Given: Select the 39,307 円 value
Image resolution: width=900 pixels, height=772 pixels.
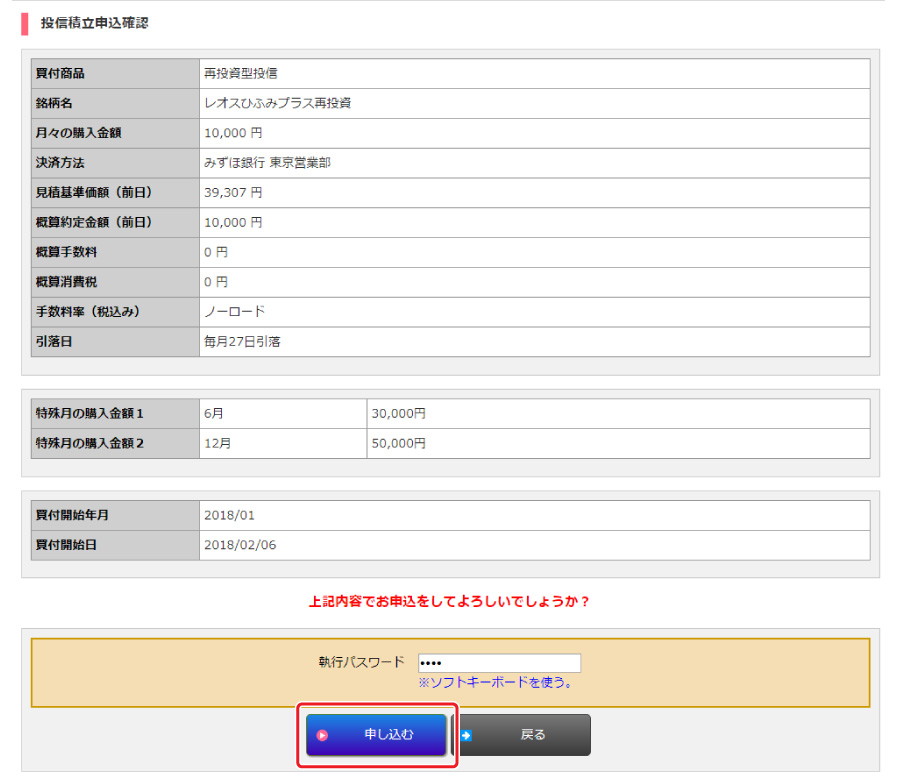Looking at the screenshot, I should pyautogui.click(x=233, y=193).
